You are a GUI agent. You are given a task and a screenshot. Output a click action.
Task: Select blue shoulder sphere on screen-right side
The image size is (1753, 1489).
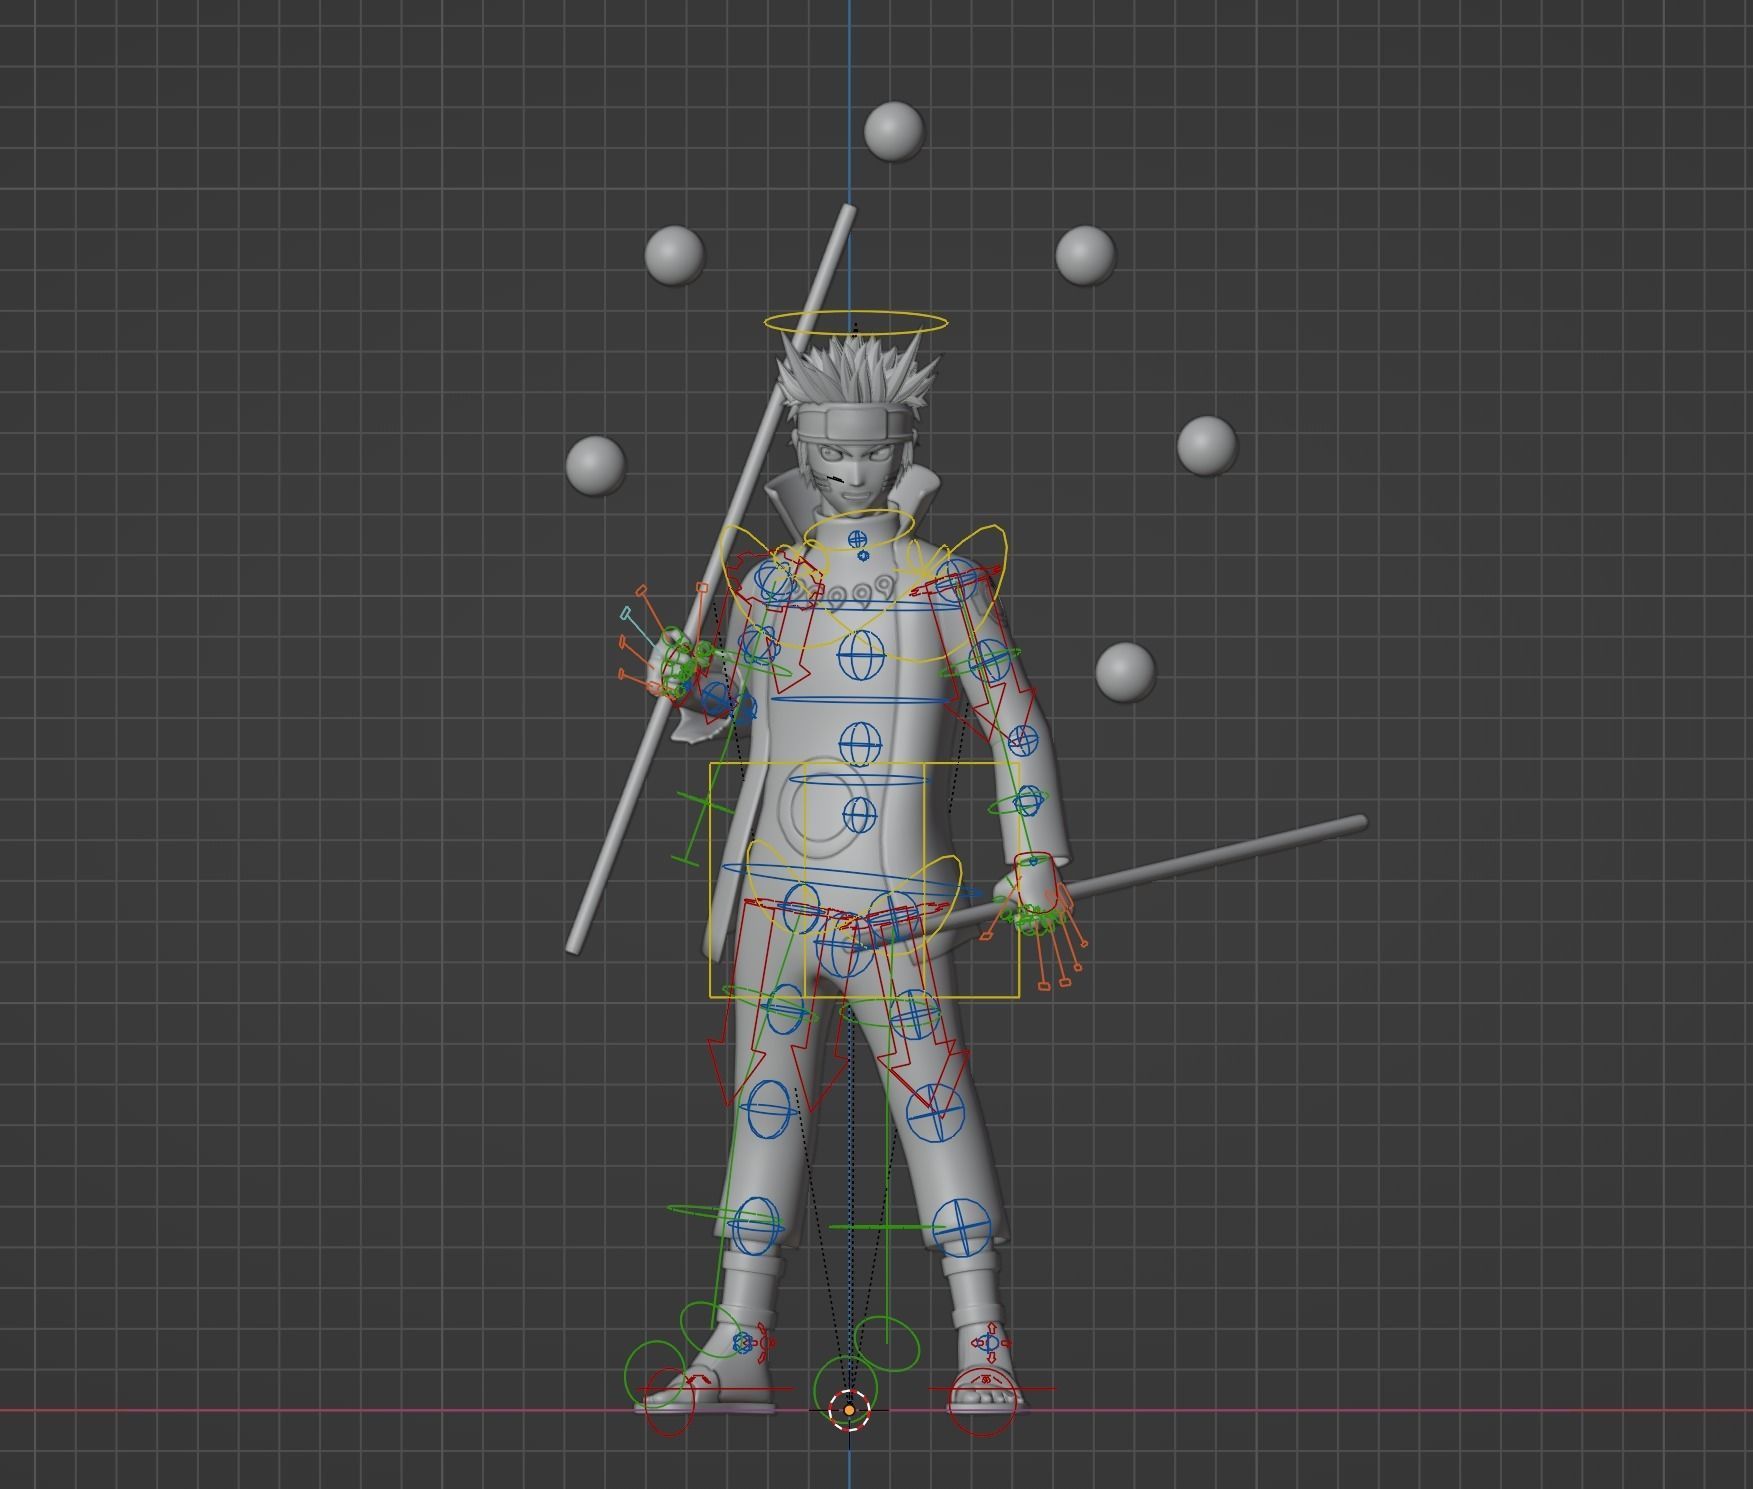pyautogui.click(x=957, y=581)
